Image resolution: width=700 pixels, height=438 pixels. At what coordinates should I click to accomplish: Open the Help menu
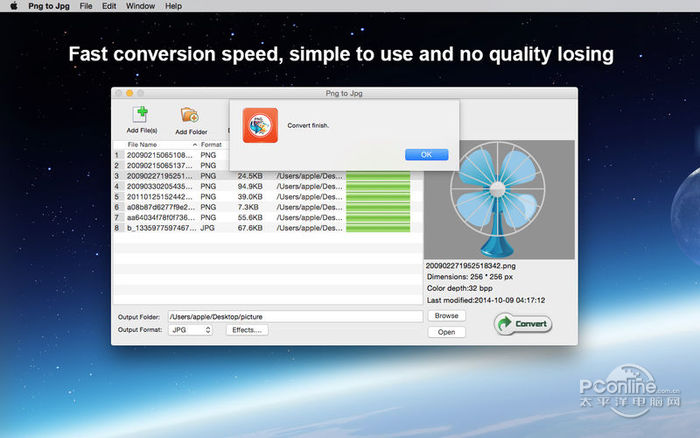[x=173, y=6]
